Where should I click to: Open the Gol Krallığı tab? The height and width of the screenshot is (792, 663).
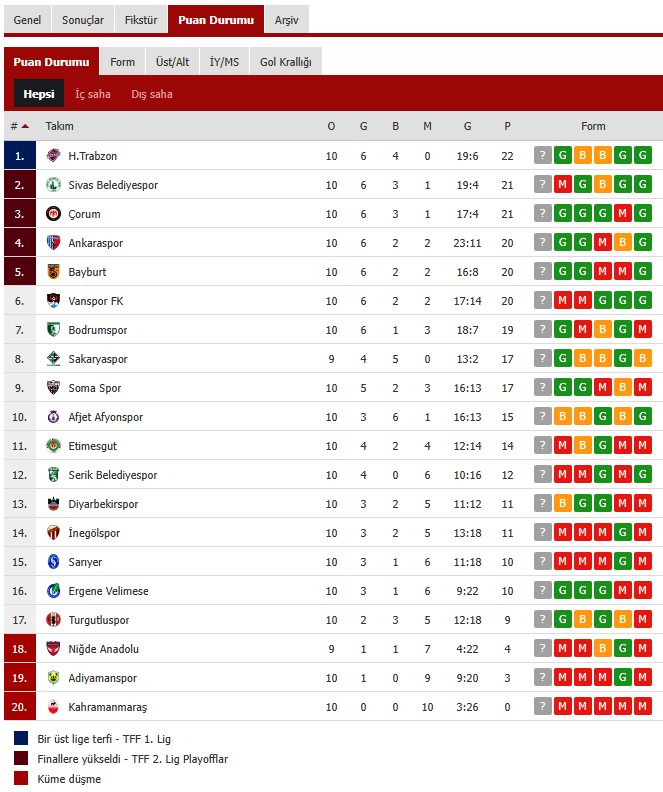click(285, 62)
